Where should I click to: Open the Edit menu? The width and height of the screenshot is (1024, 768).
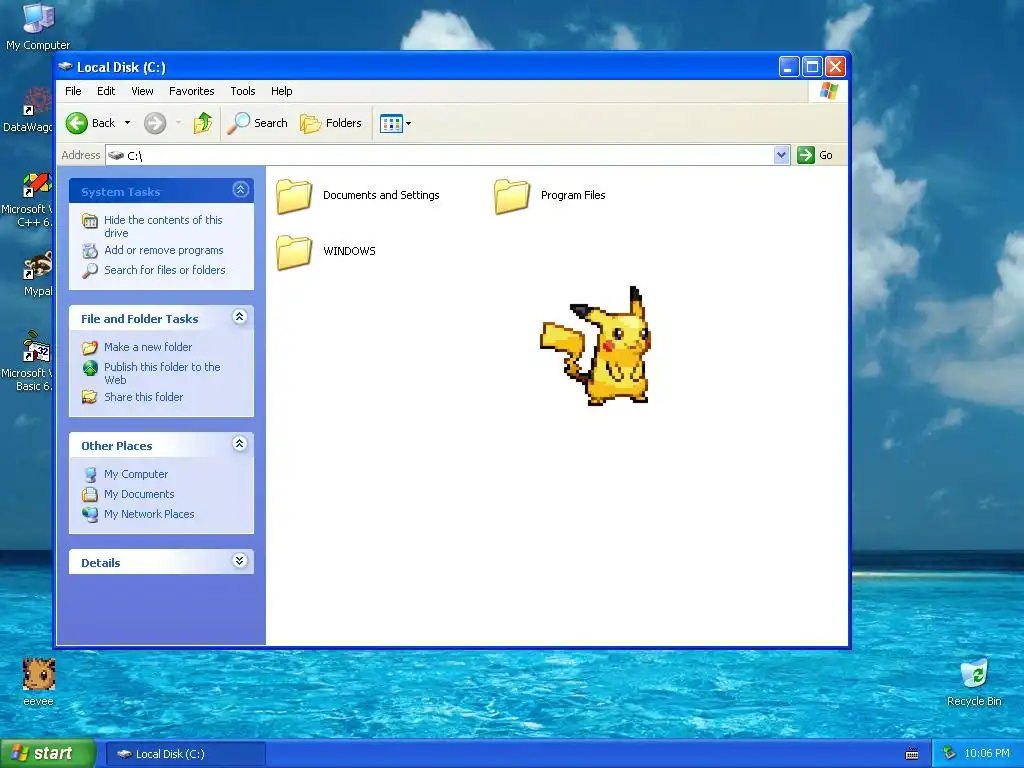click(106, 91)
